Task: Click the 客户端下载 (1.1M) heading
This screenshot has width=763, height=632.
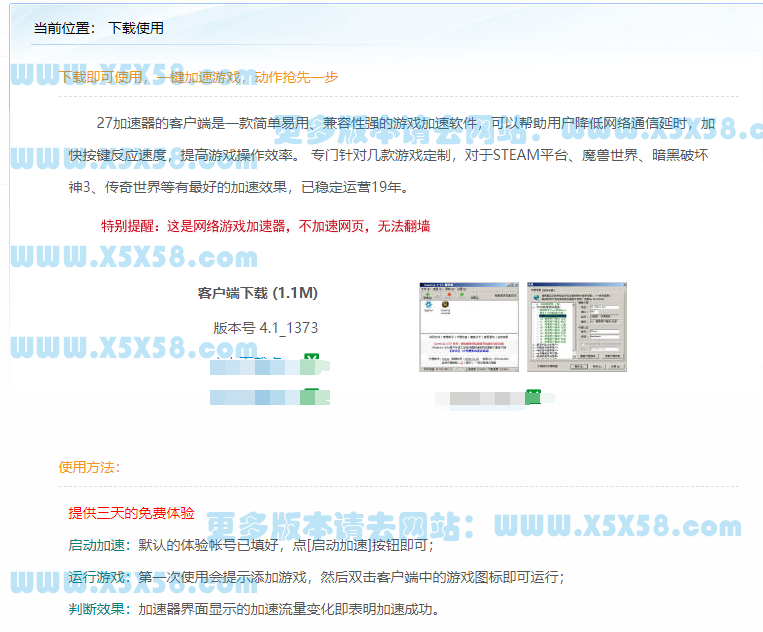Action: point(257,293)
